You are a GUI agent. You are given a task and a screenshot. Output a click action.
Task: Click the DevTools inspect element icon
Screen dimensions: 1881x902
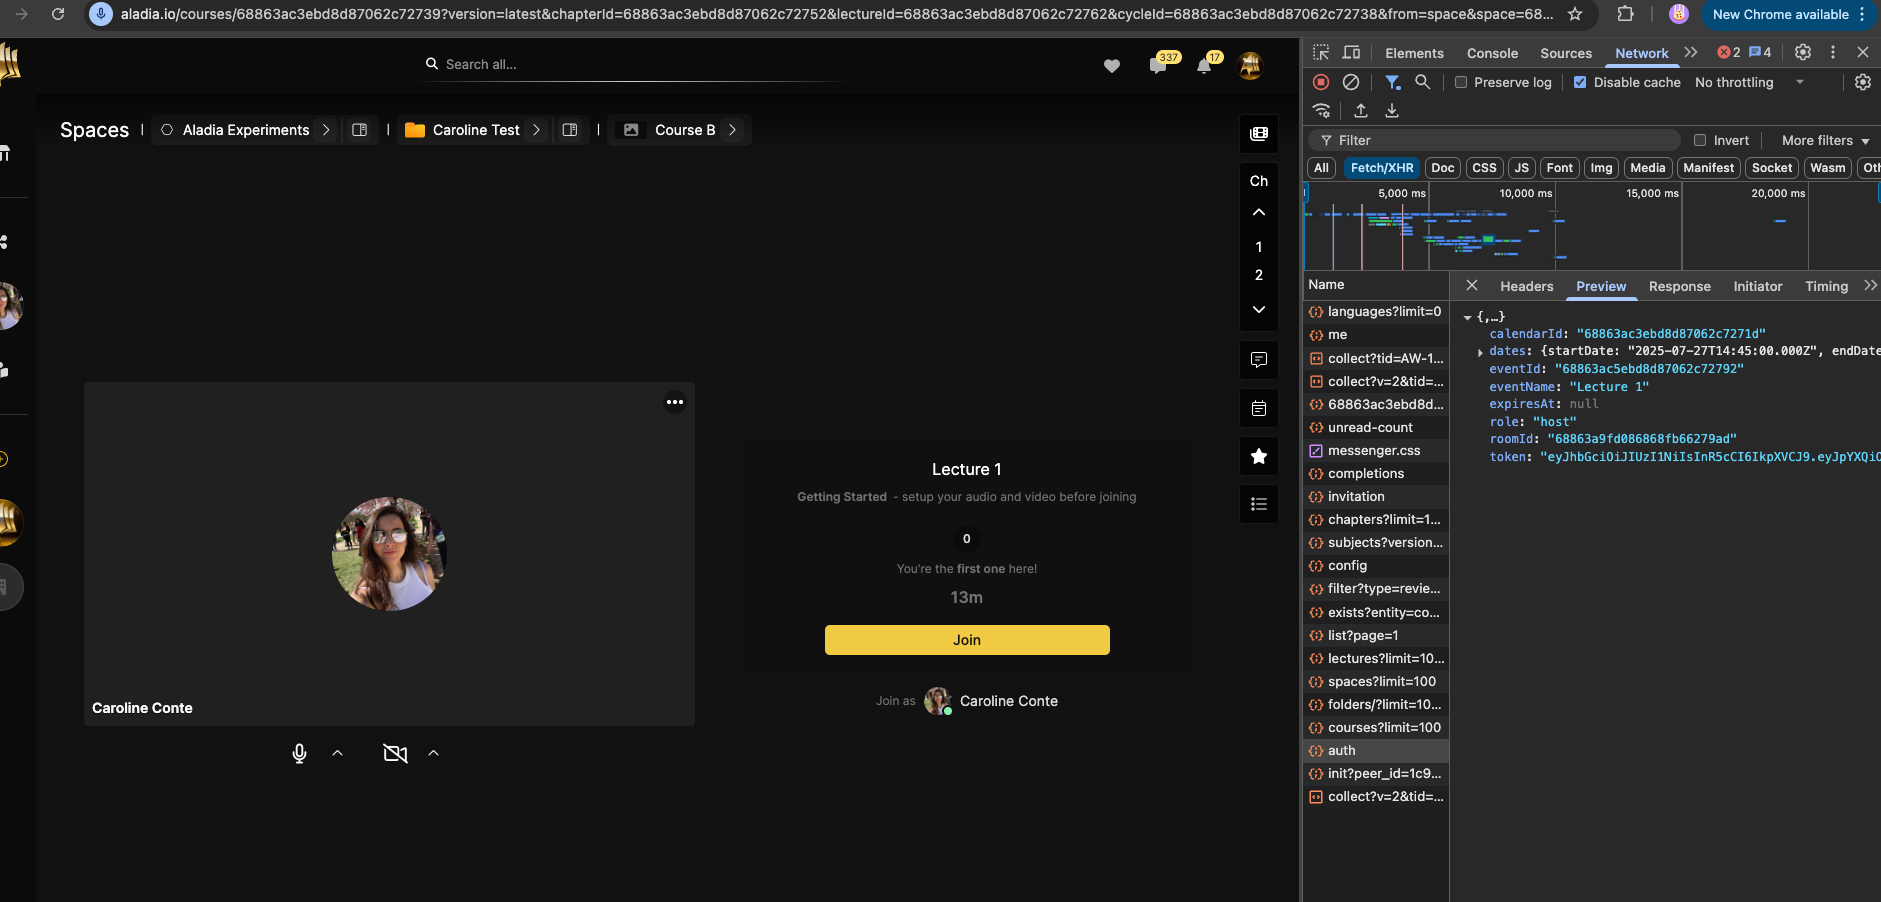pos(1321,53)
